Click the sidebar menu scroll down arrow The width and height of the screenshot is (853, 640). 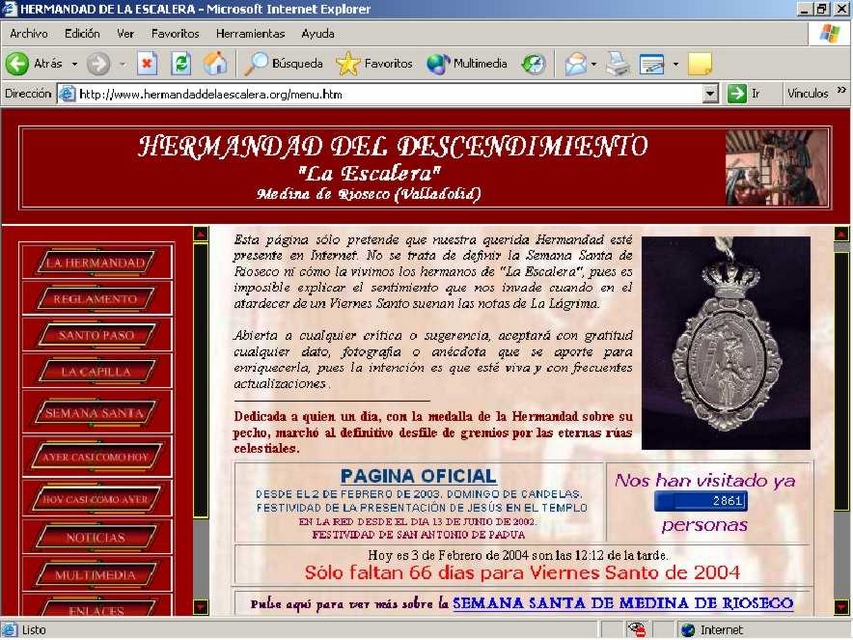click(x=201, y=606)
